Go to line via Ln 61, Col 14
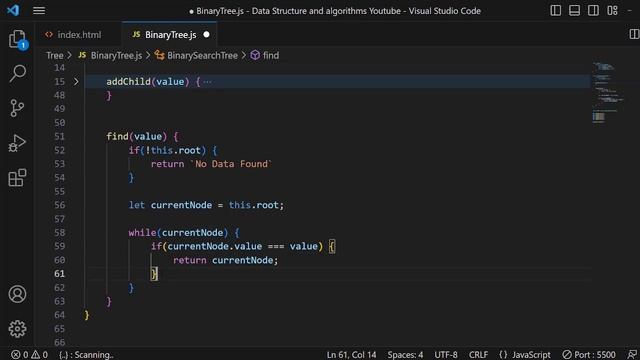This screenshot has height=360, width=640. pyautogui.click(x=351, y=355)
